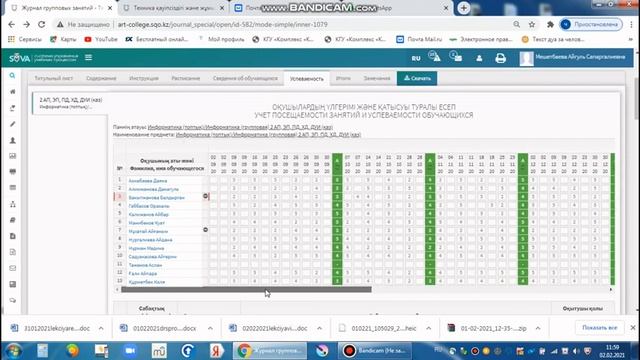Click 'Показать все' in the downloads bar
640x360 pixels.
point(599,328)
